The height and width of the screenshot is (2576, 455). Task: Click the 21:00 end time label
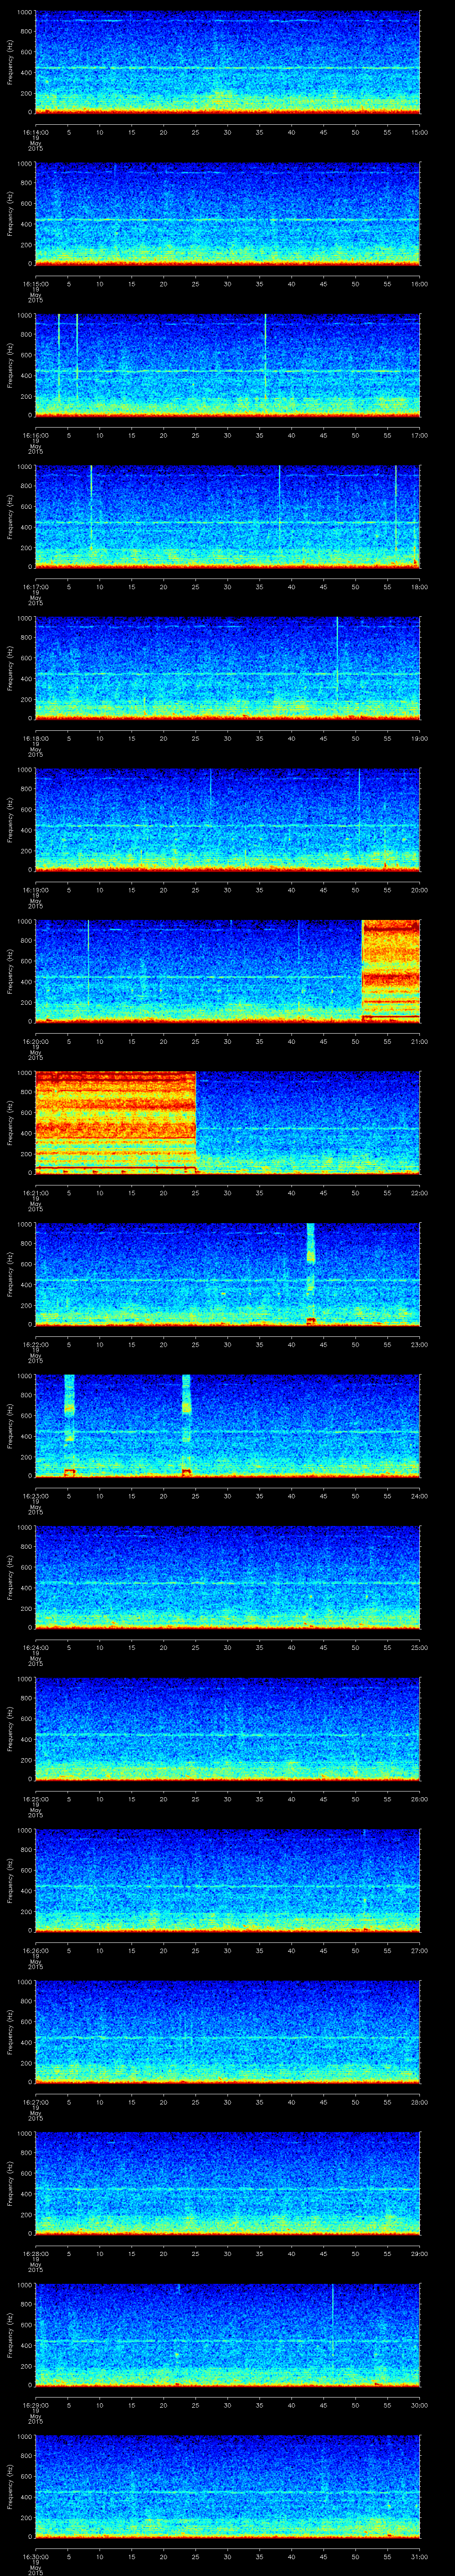(420, 1041)
